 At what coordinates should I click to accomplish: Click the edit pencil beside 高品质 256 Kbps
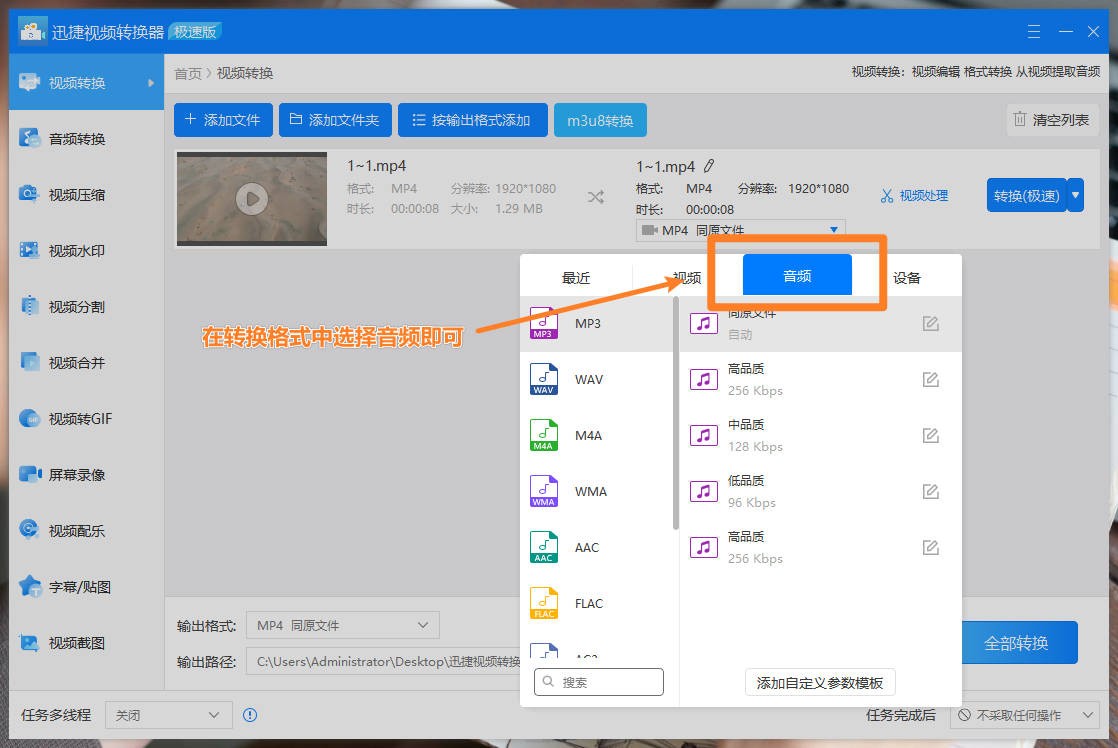(931, 379)
